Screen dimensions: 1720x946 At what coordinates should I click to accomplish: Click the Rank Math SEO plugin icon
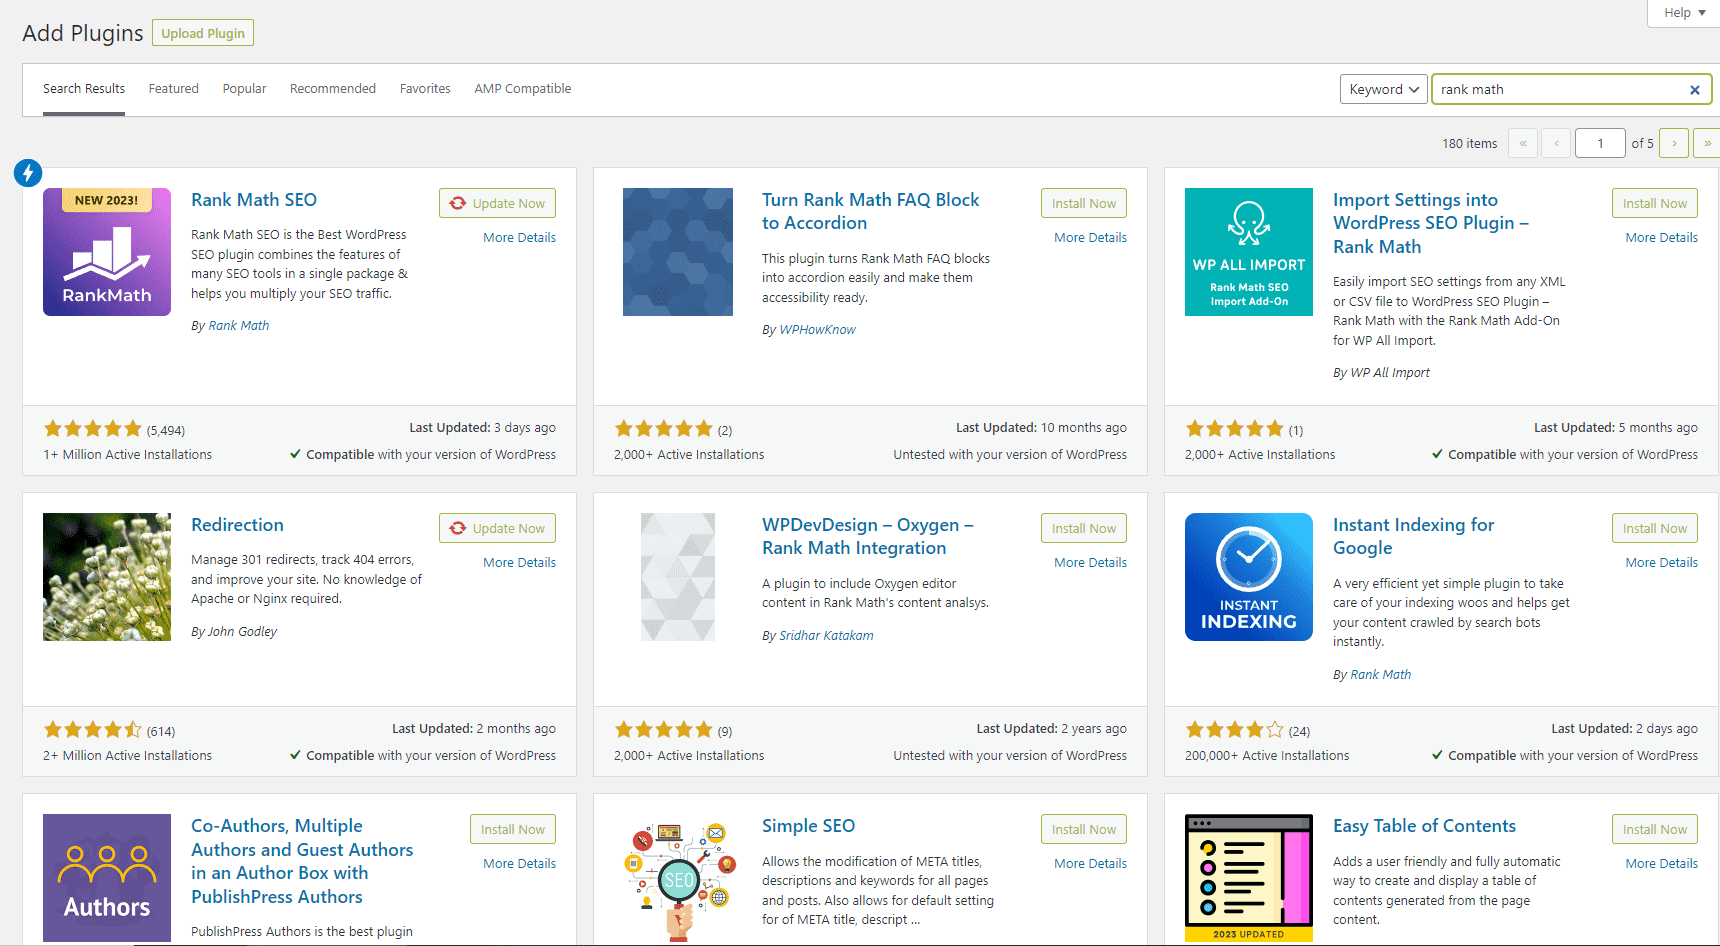pos(107,252)
